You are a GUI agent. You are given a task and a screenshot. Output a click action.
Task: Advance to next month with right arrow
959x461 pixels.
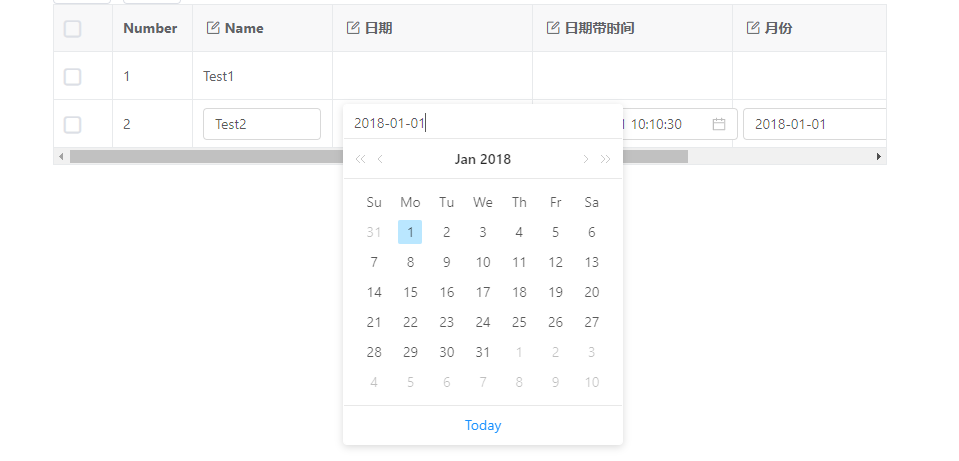coord(585,159)
